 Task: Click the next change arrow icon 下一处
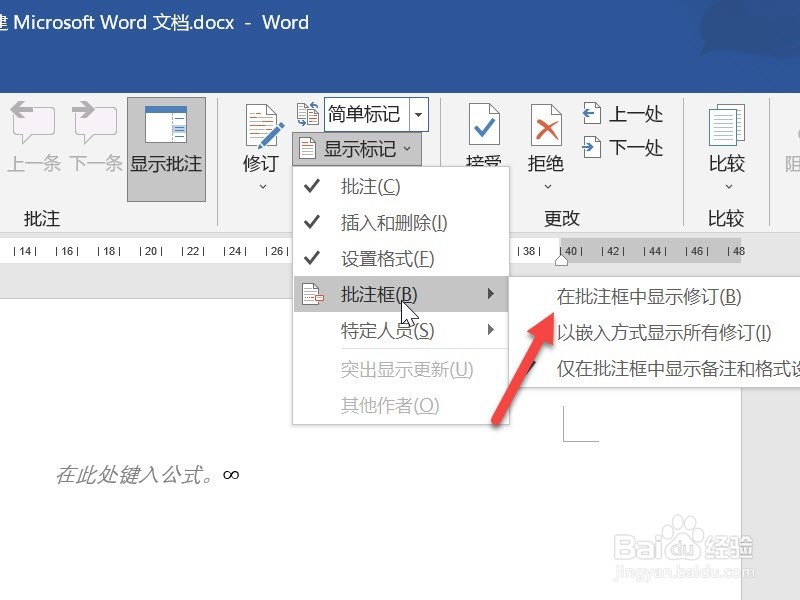tap(591, 147)
